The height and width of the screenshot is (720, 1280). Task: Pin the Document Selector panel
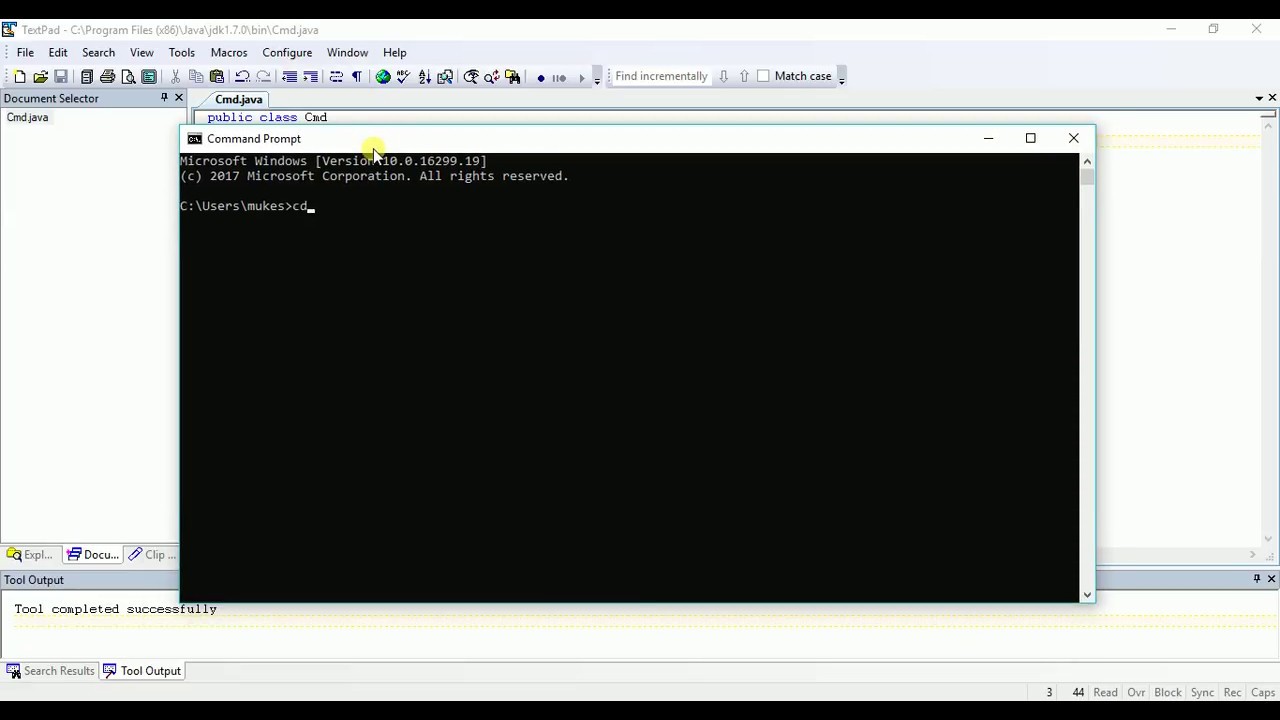pos(164,98)
